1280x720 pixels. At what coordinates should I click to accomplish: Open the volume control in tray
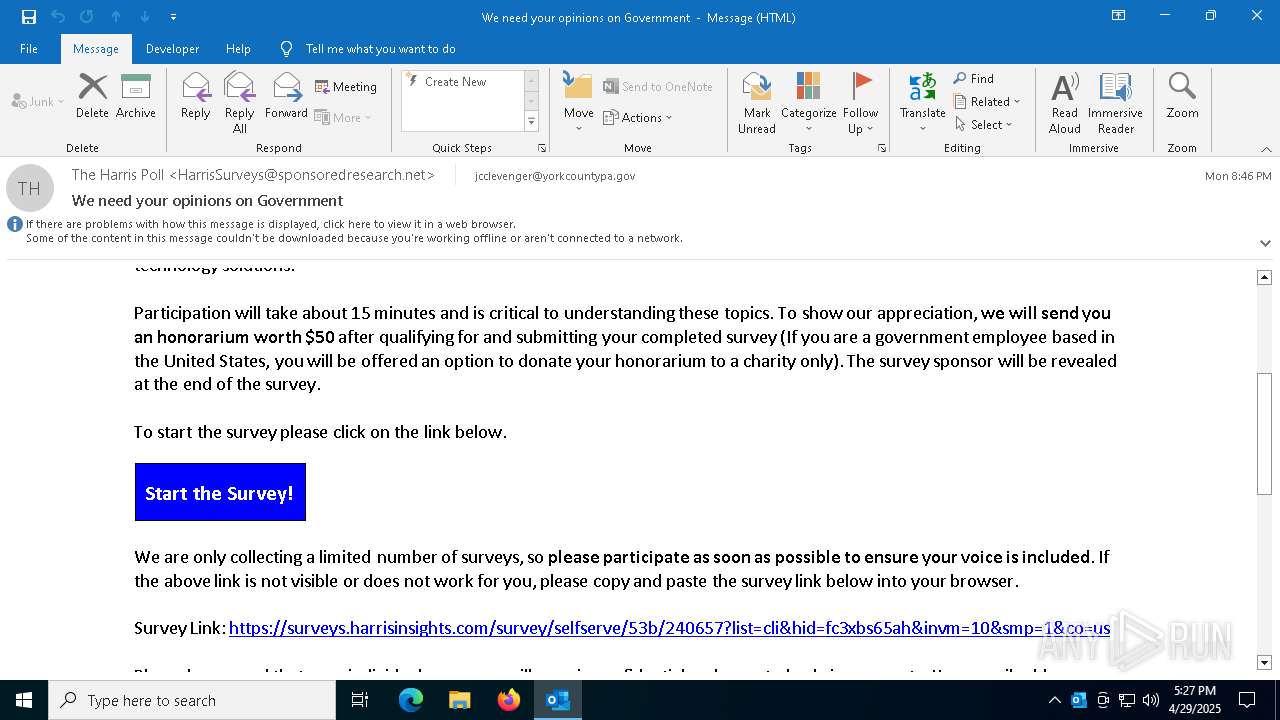coord(1151,700)
